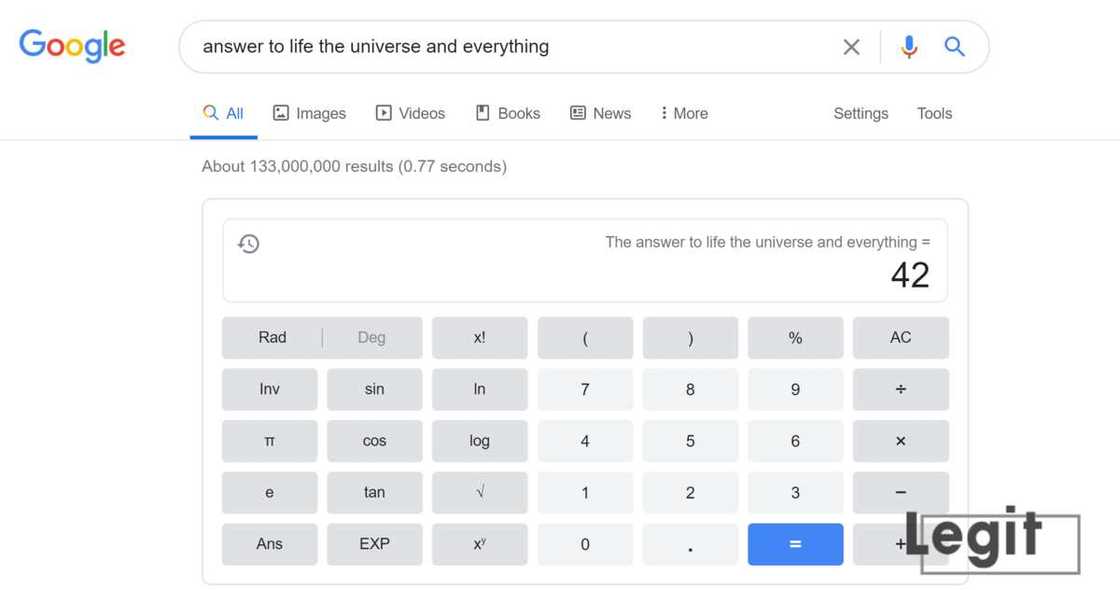Switch to the Videos tab
1120x590 pixels.
[x=410, y=113]
